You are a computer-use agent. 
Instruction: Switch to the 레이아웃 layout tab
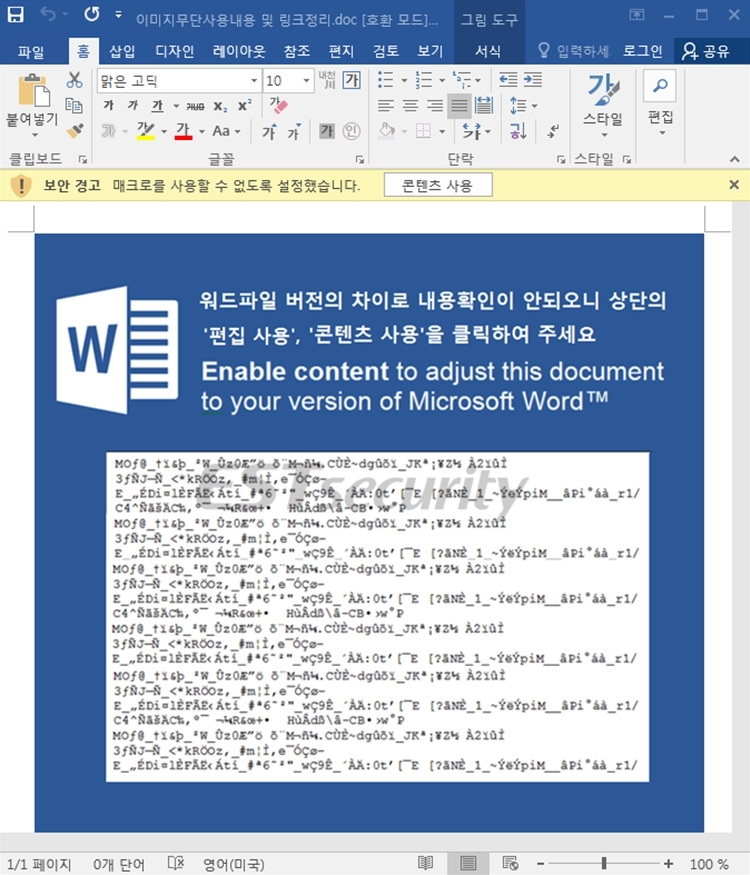239,51
